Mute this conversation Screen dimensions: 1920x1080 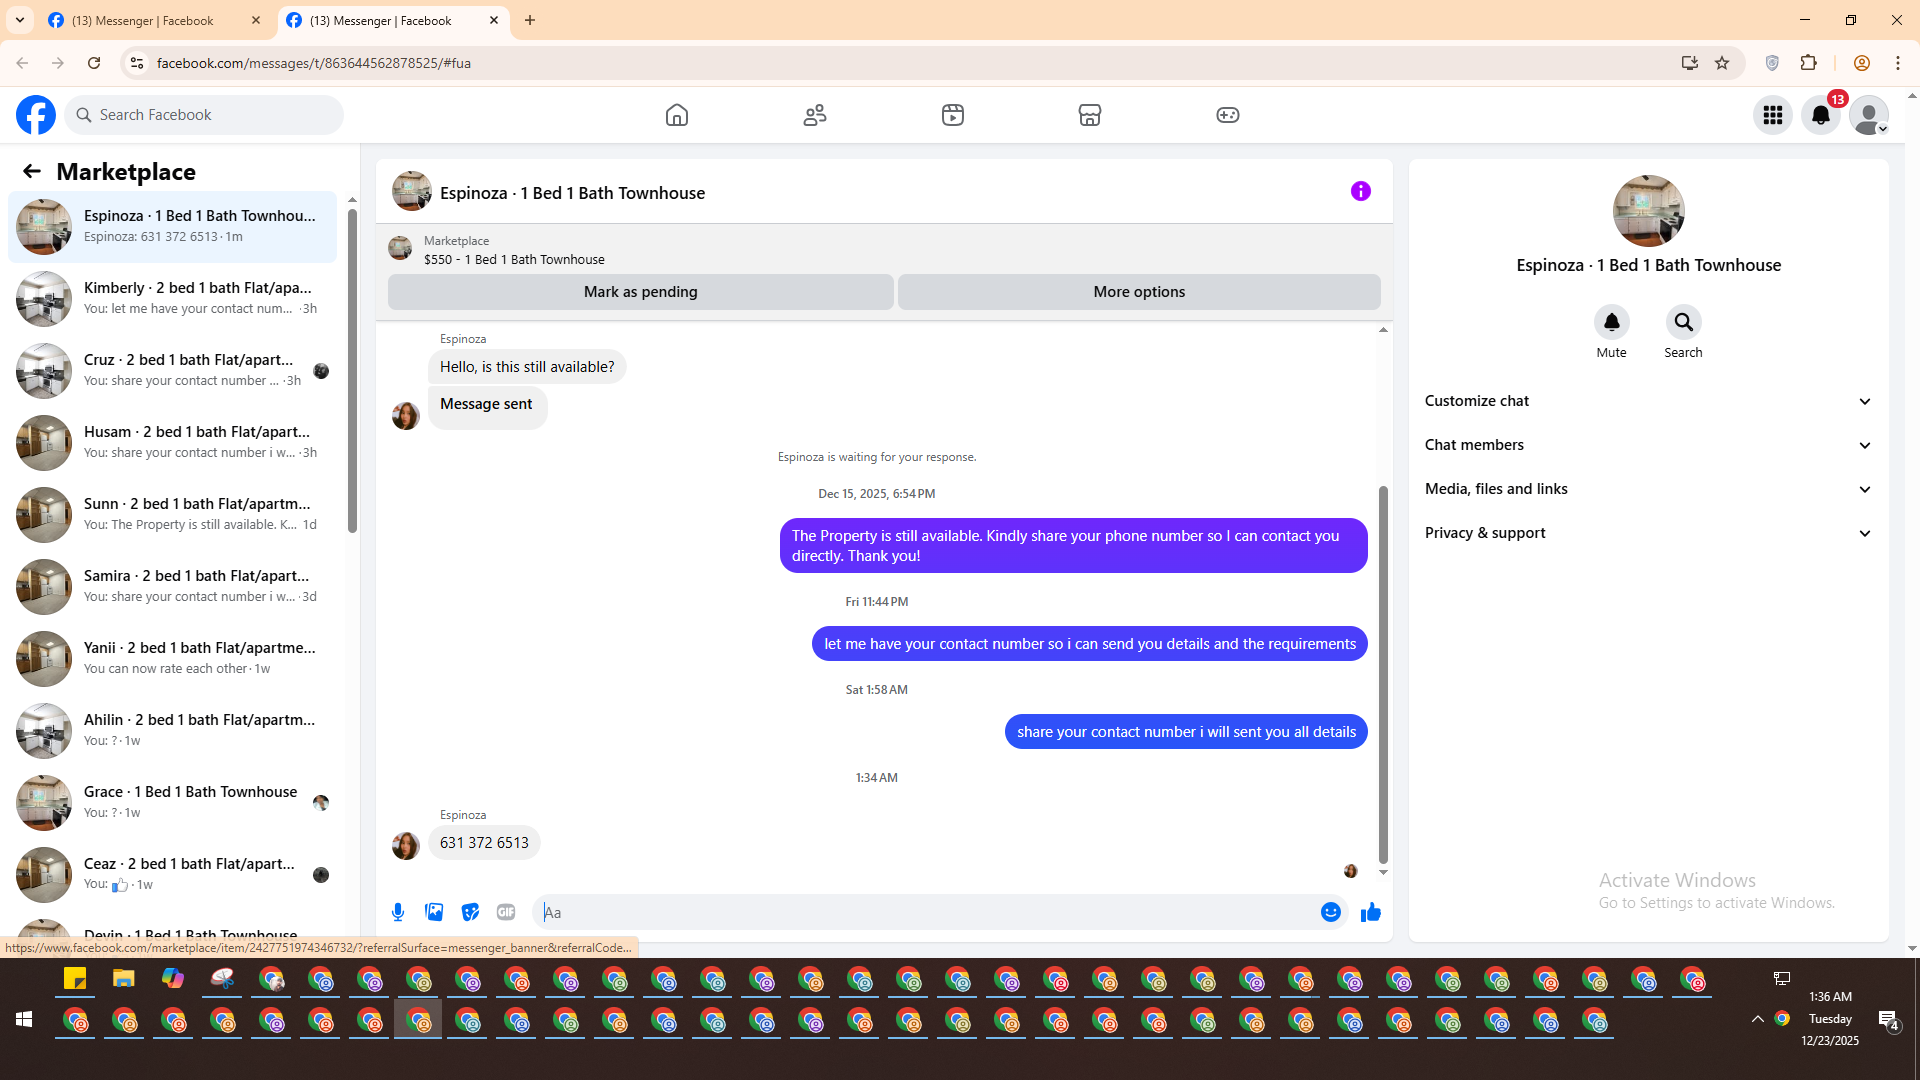[1612, 322]
